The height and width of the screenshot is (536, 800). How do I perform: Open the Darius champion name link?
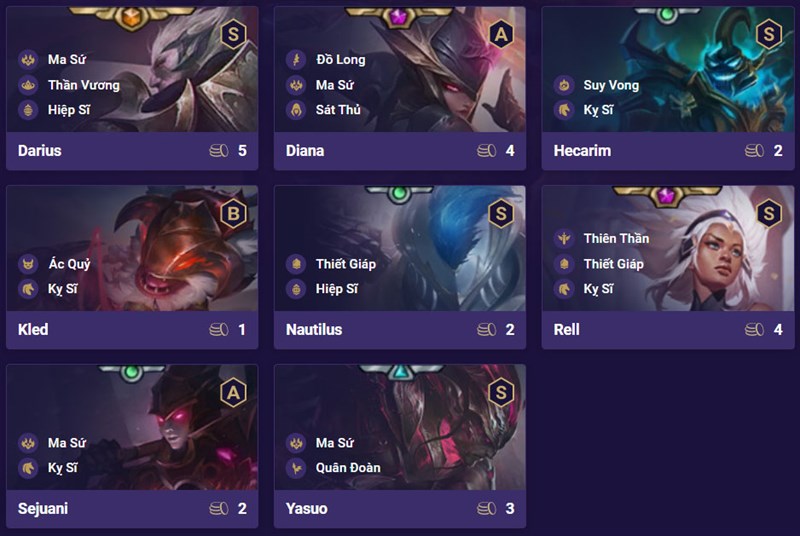click(x=40, y=151)
